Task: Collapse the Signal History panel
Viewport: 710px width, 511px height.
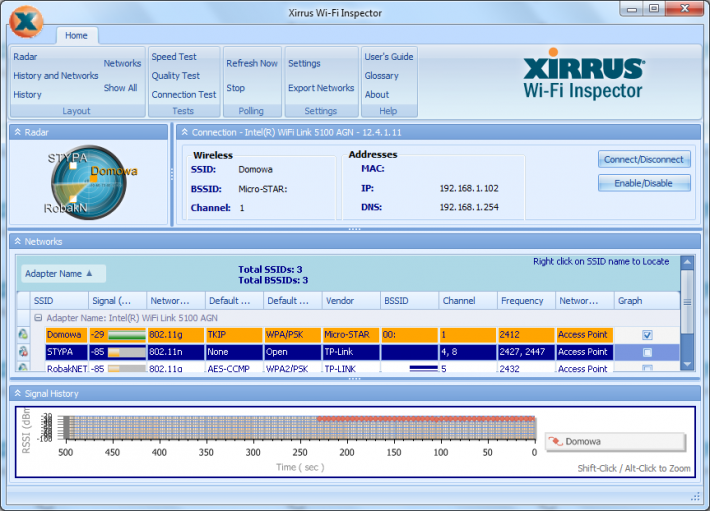Action: tap(18, 393)
